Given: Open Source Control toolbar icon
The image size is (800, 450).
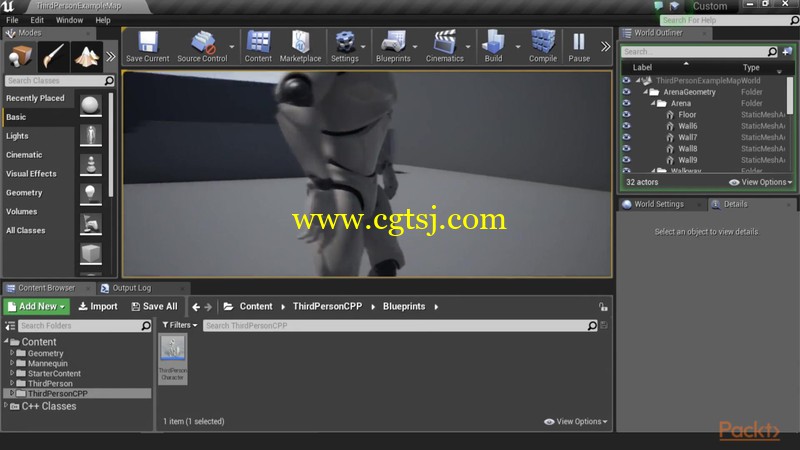Looking at the screenshot, I should 202,46.
